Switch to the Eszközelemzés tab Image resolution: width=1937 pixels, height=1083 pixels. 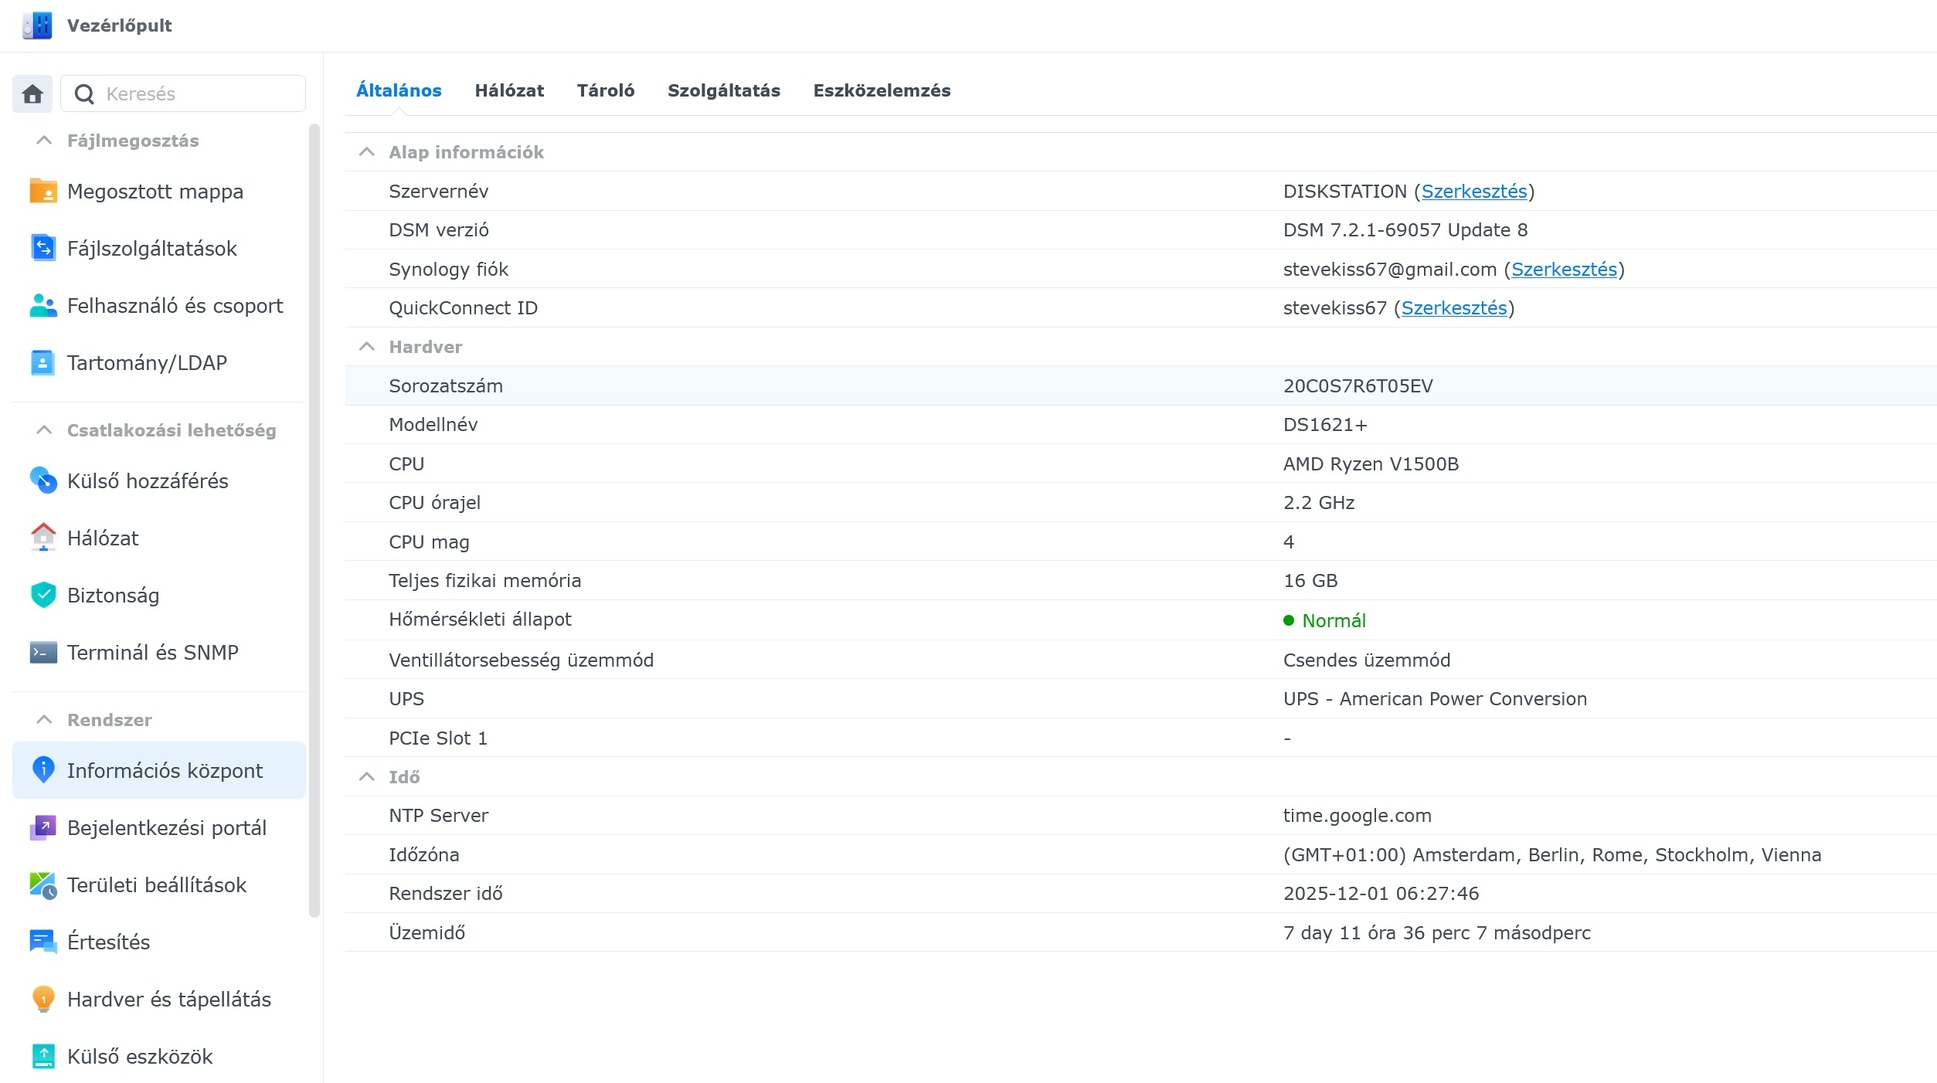click(x=881, y=90)
